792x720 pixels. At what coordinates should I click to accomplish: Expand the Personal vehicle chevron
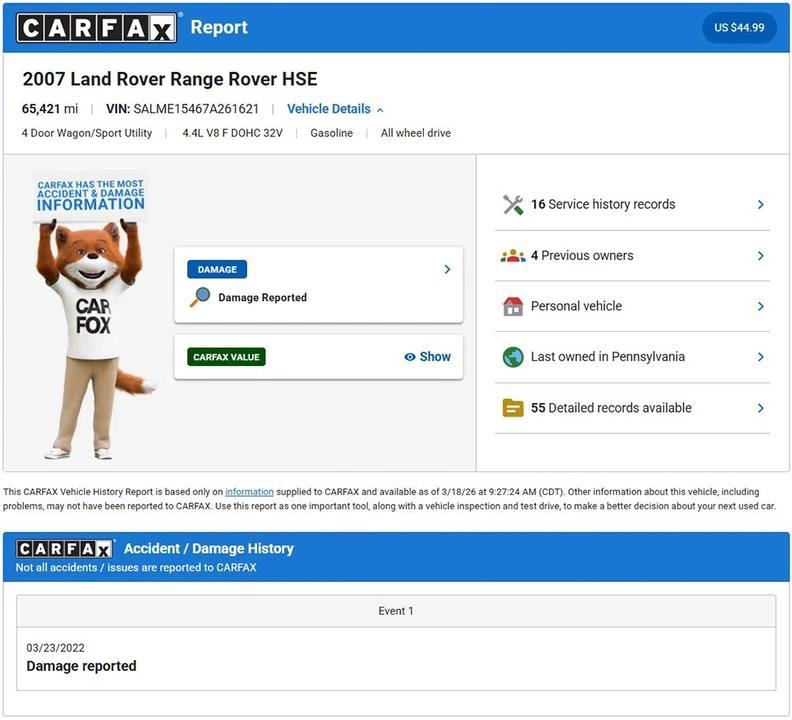761,306
